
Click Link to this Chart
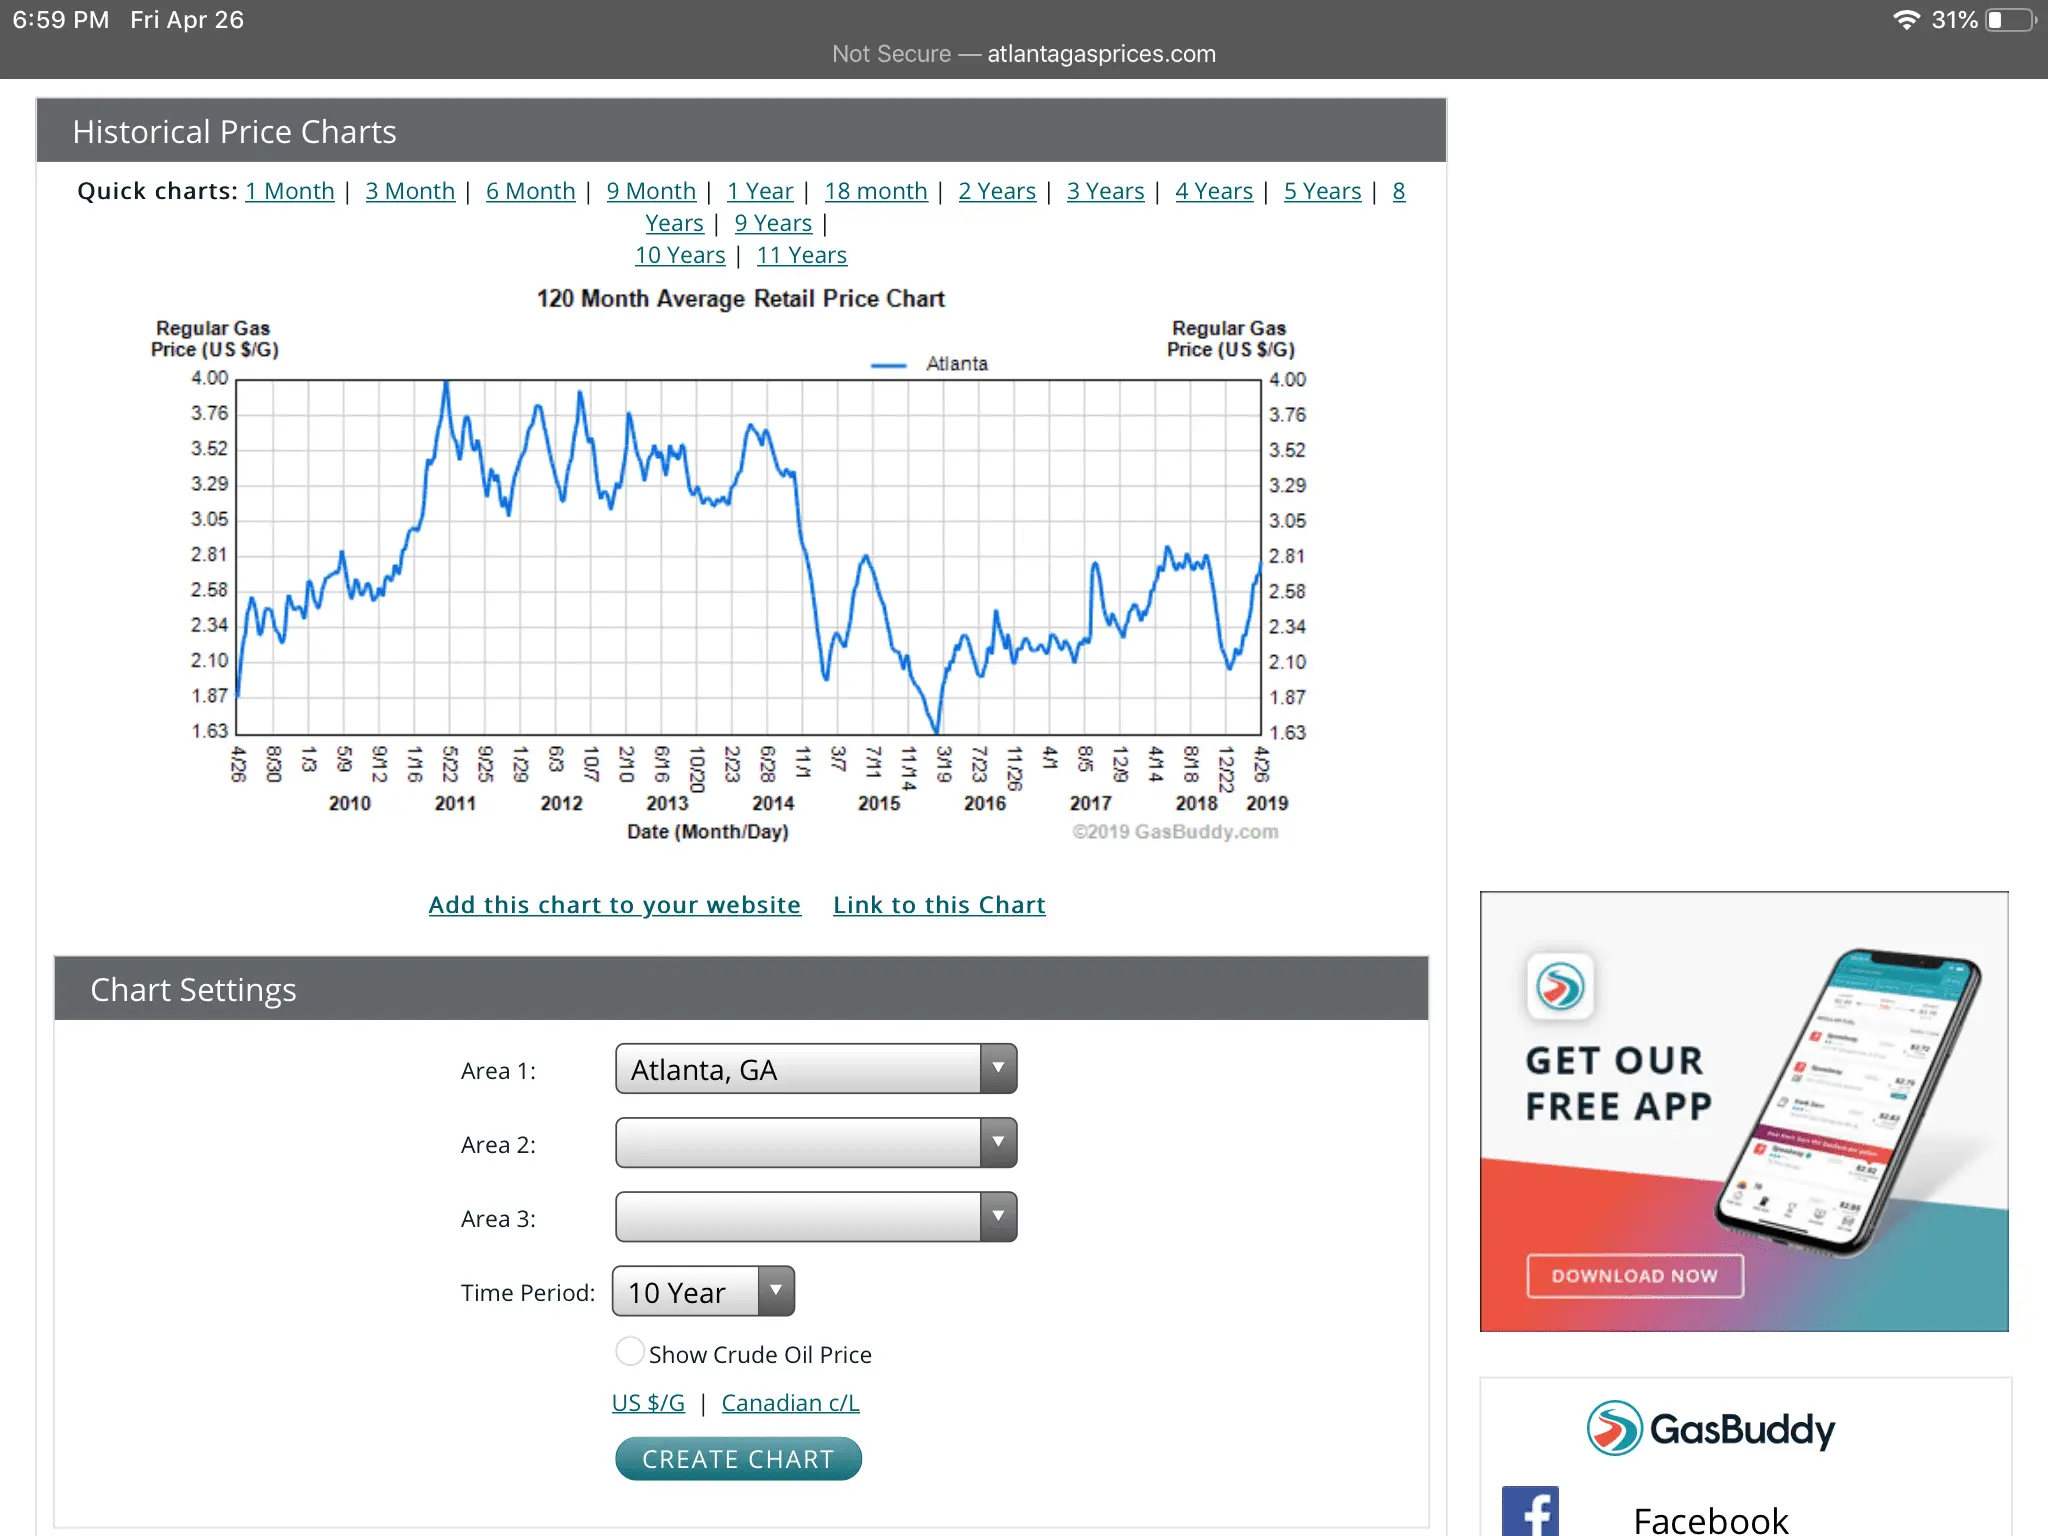coord(938,904)
